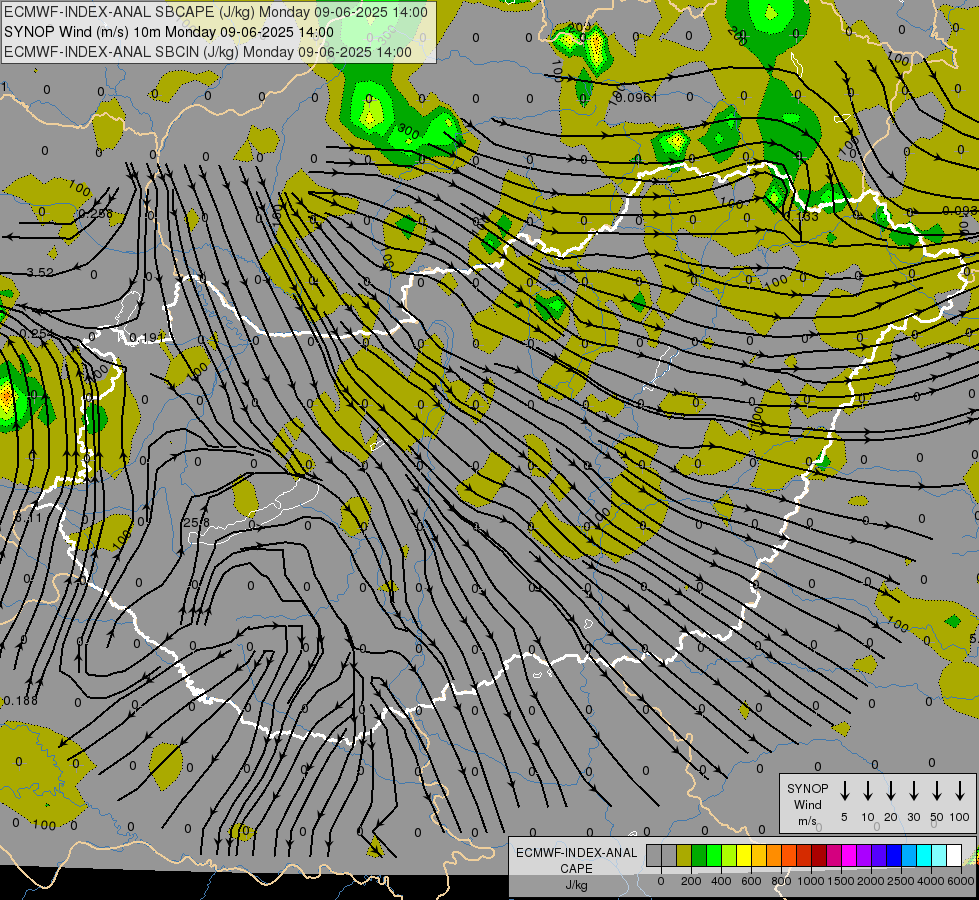Click the SYNOP Wind 10m title line
Screen dimensions: 979x900
pyautogui.click(x=169, y=32)
